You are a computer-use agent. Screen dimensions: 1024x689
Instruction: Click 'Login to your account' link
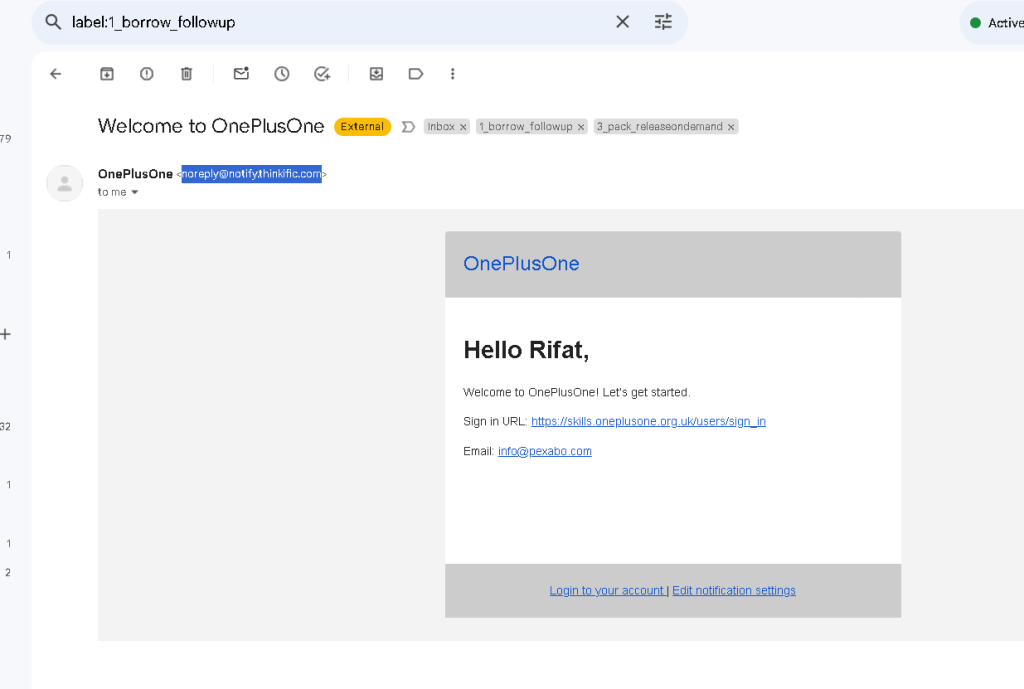coord(607,590)
